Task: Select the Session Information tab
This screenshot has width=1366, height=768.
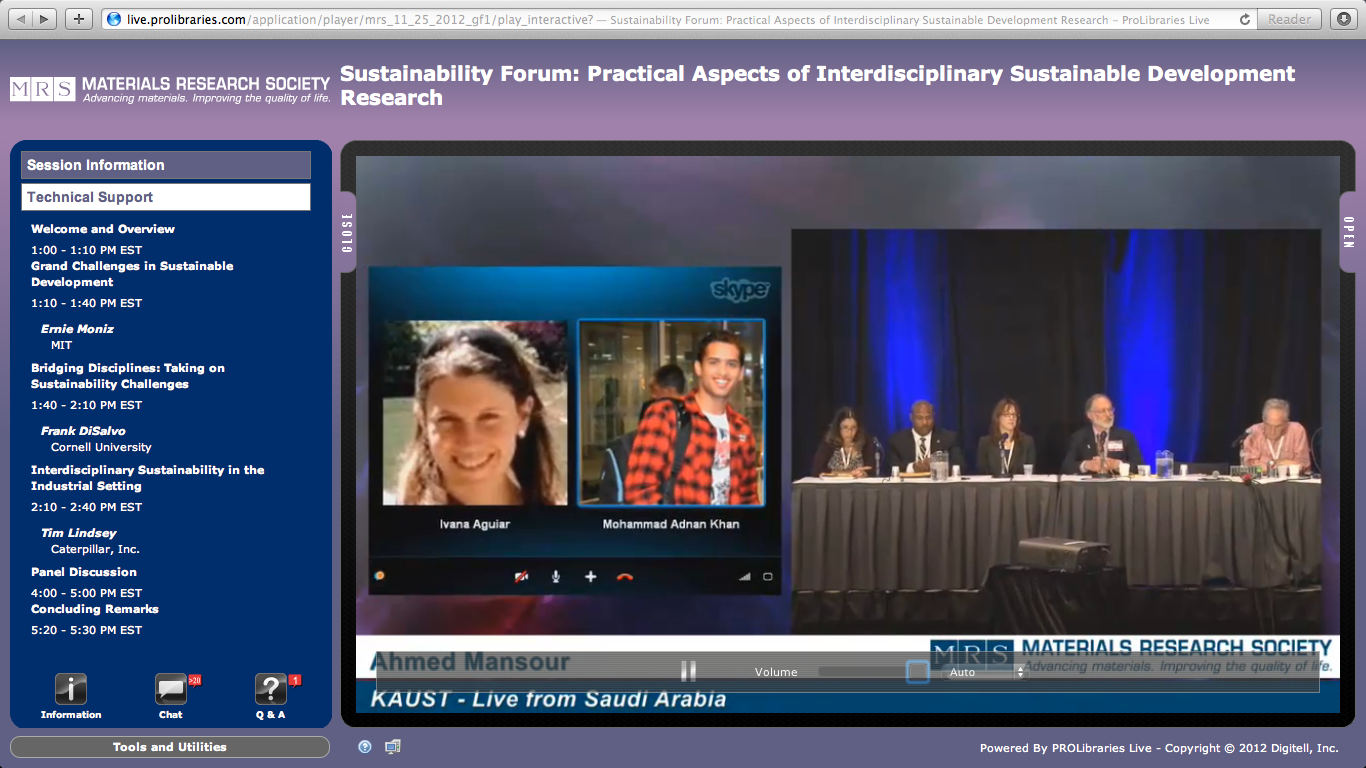Action: pyautogui.click(x=166, y=165)
